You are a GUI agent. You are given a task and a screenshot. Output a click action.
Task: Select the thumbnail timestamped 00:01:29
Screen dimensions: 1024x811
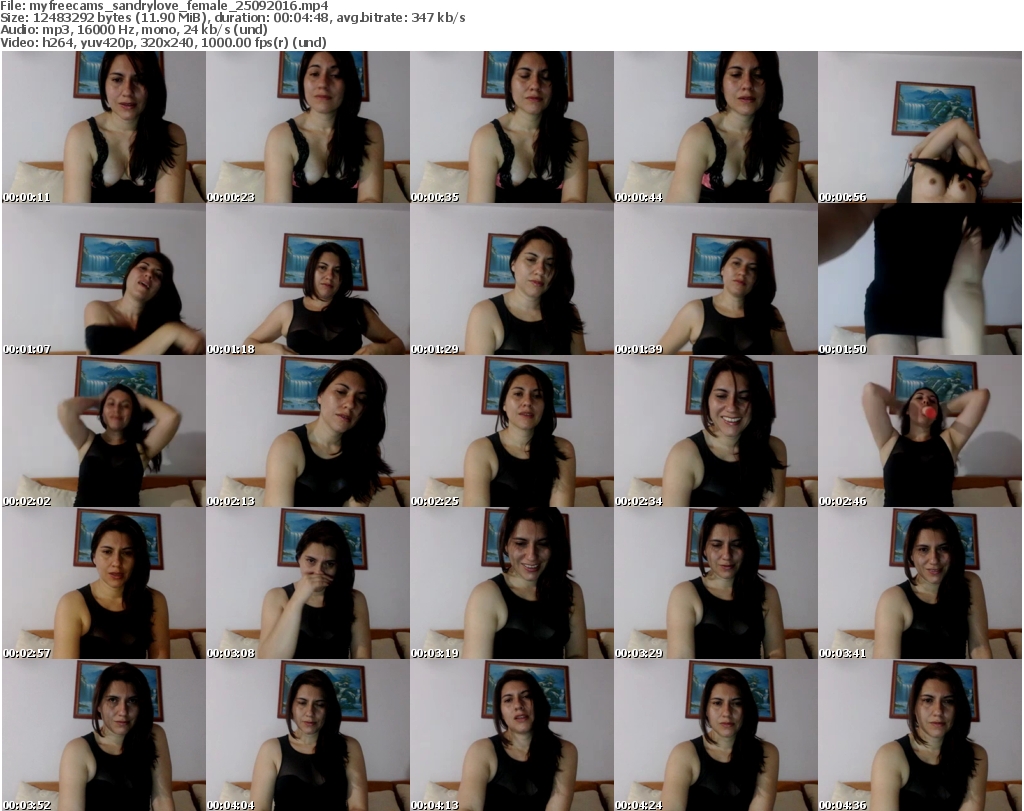511,280
